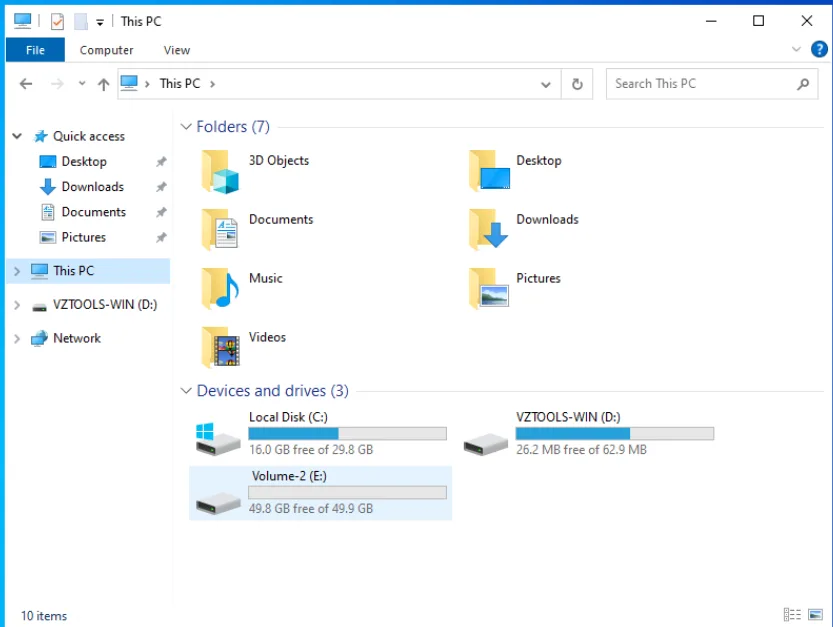Click the computer icon in address bar
This screenshot has width=833, height=627.
(x=129, y=83)
